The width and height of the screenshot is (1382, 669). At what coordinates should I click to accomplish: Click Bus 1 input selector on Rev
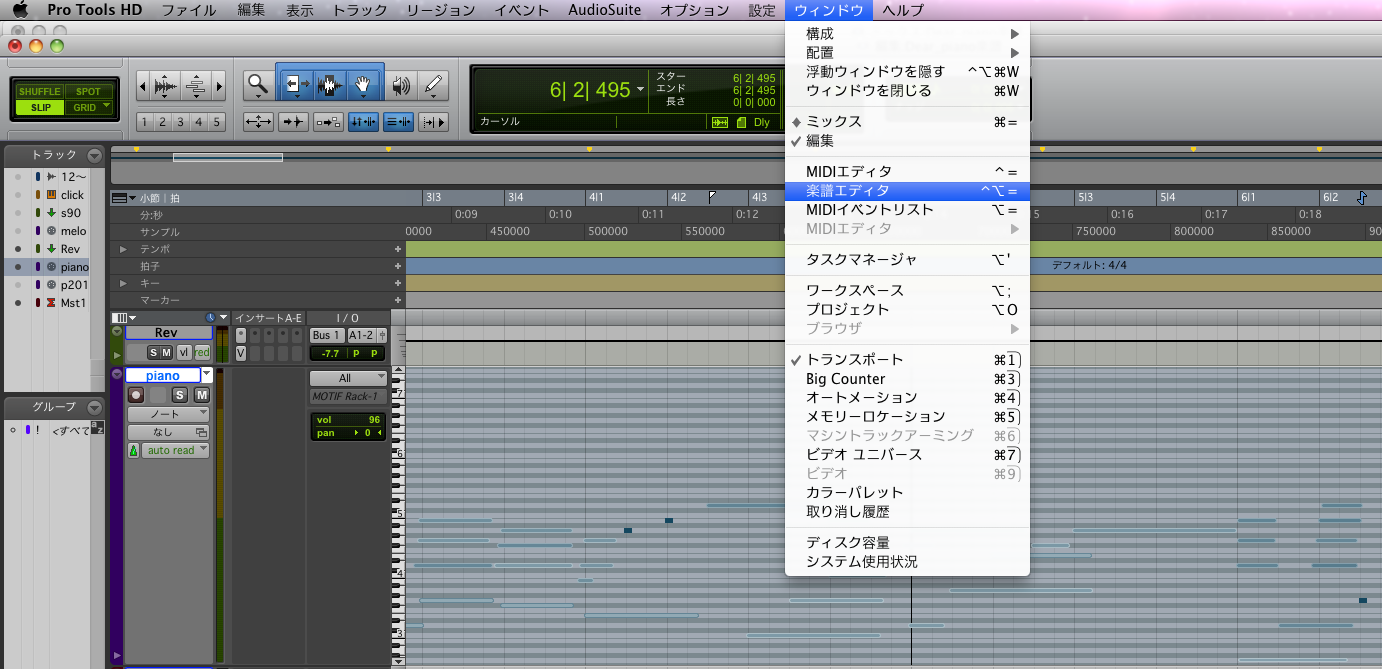click(x=326, y=335)
